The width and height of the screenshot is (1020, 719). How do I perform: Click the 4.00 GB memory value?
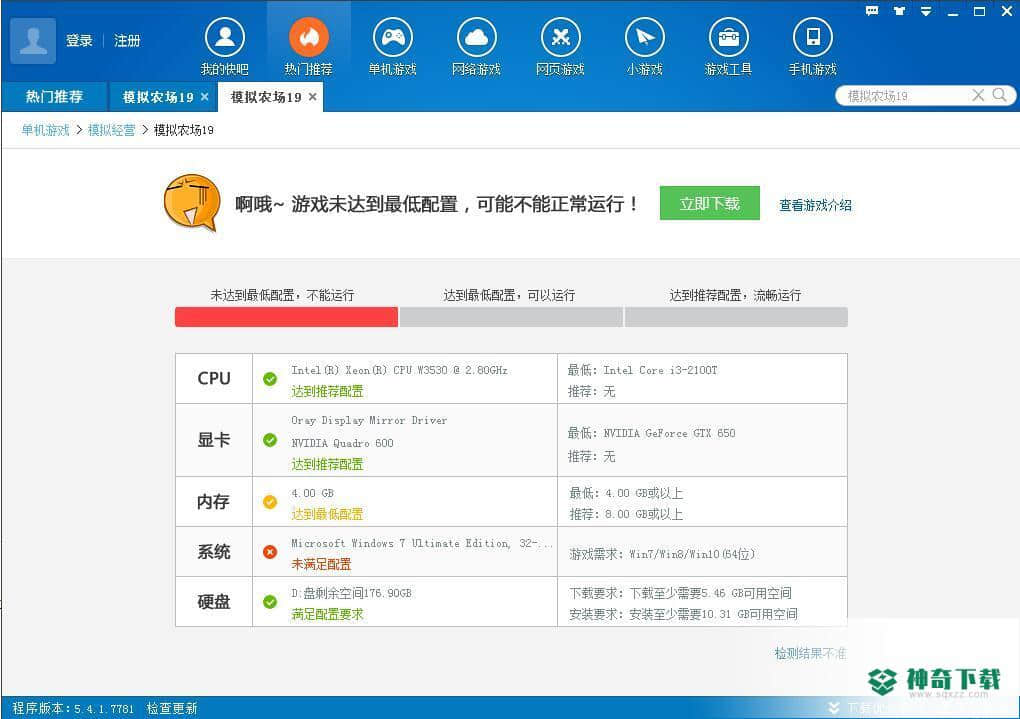(x=312, y=493)
